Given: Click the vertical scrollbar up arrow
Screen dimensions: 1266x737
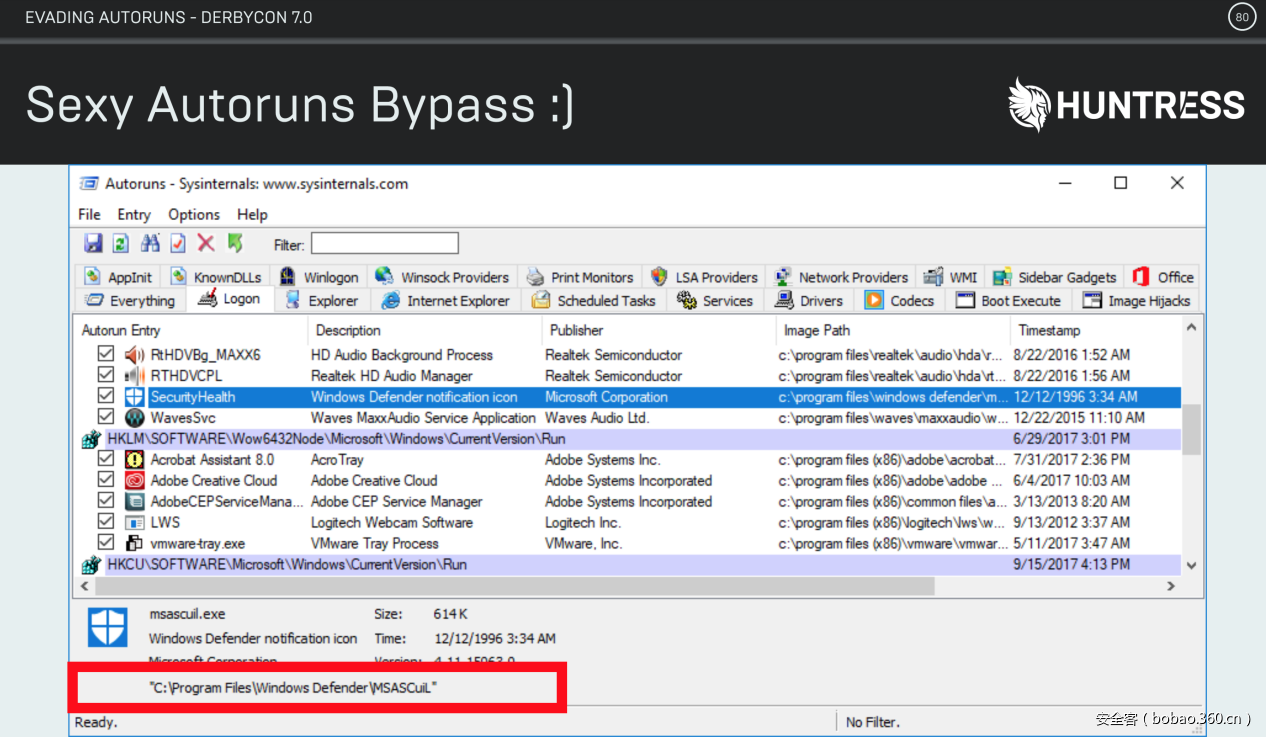Looking at the screenshot, I should [1191, 328].
